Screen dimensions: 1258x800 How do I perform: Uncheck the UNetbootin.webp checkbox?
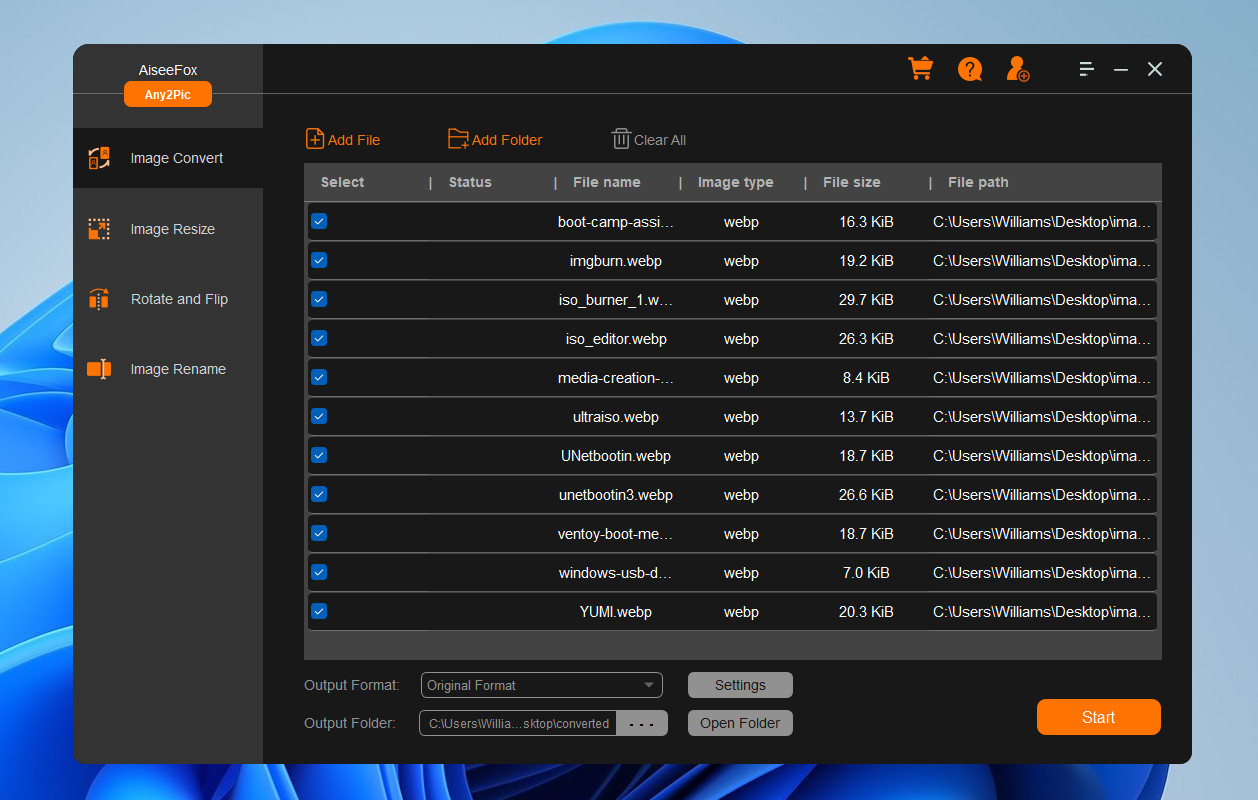[x=319, y=455]
